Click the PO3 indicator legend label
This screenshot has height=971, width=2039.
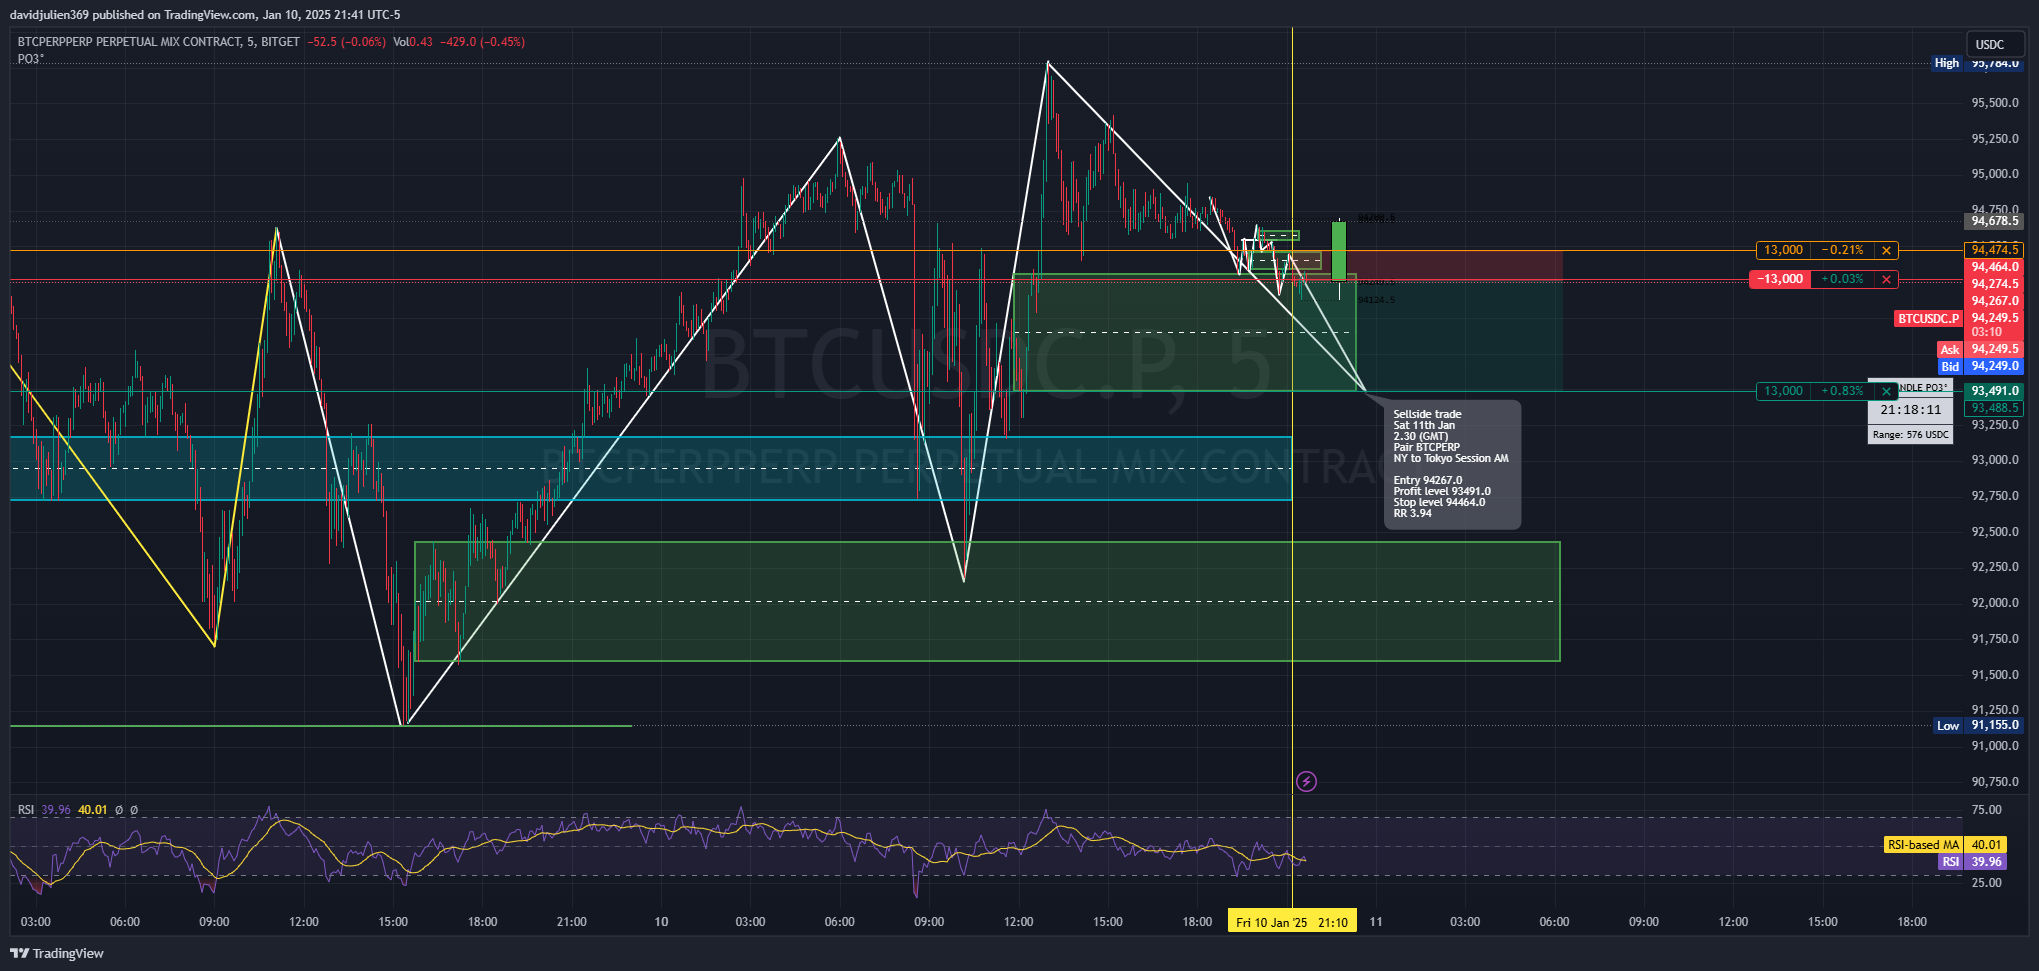pos(31,59)
